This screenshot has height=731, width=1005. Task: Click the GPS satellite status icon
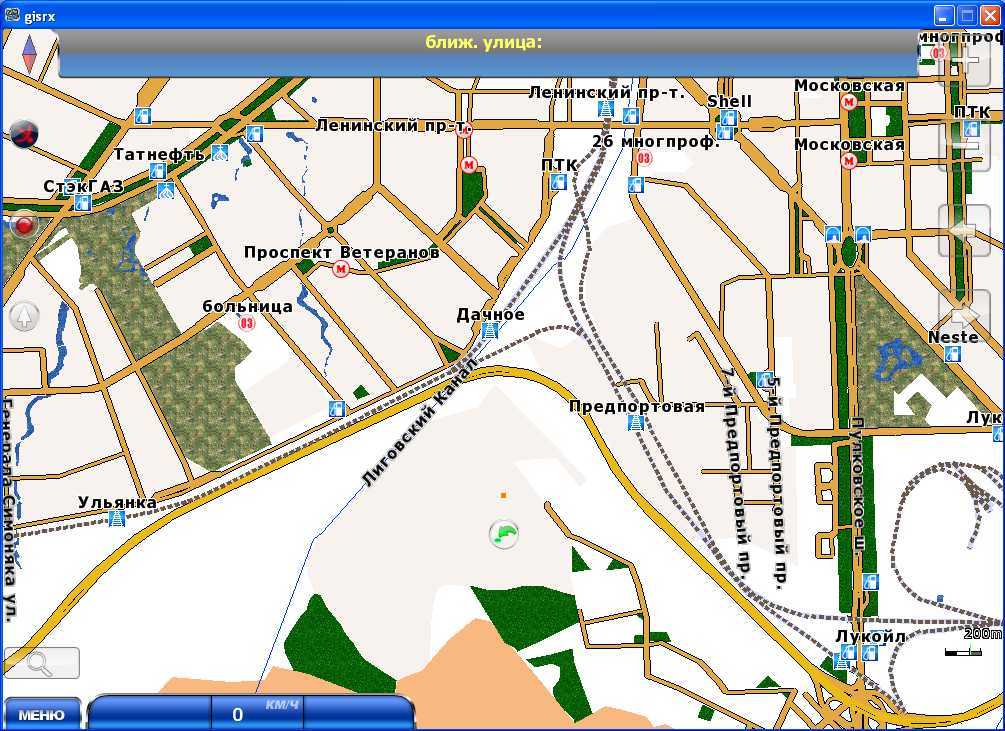[x=25, y=133]
